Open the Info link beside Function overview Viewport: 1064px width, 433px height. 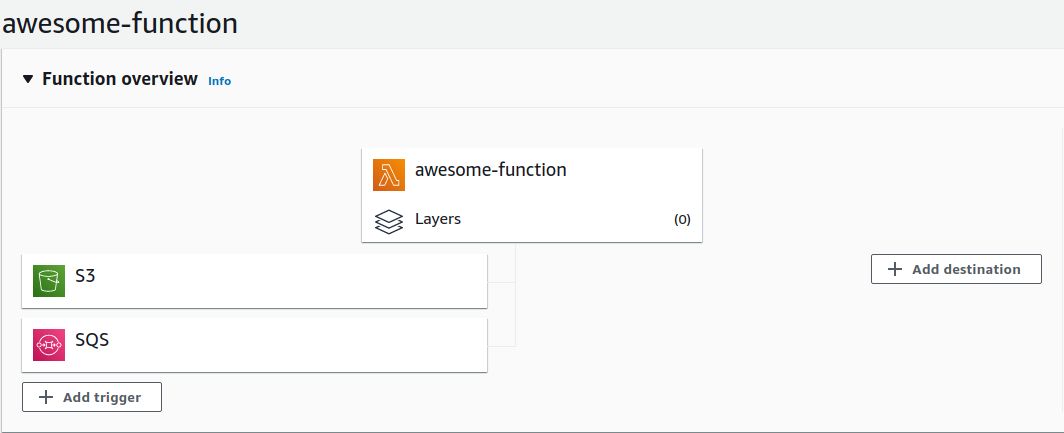click(219, 81)
